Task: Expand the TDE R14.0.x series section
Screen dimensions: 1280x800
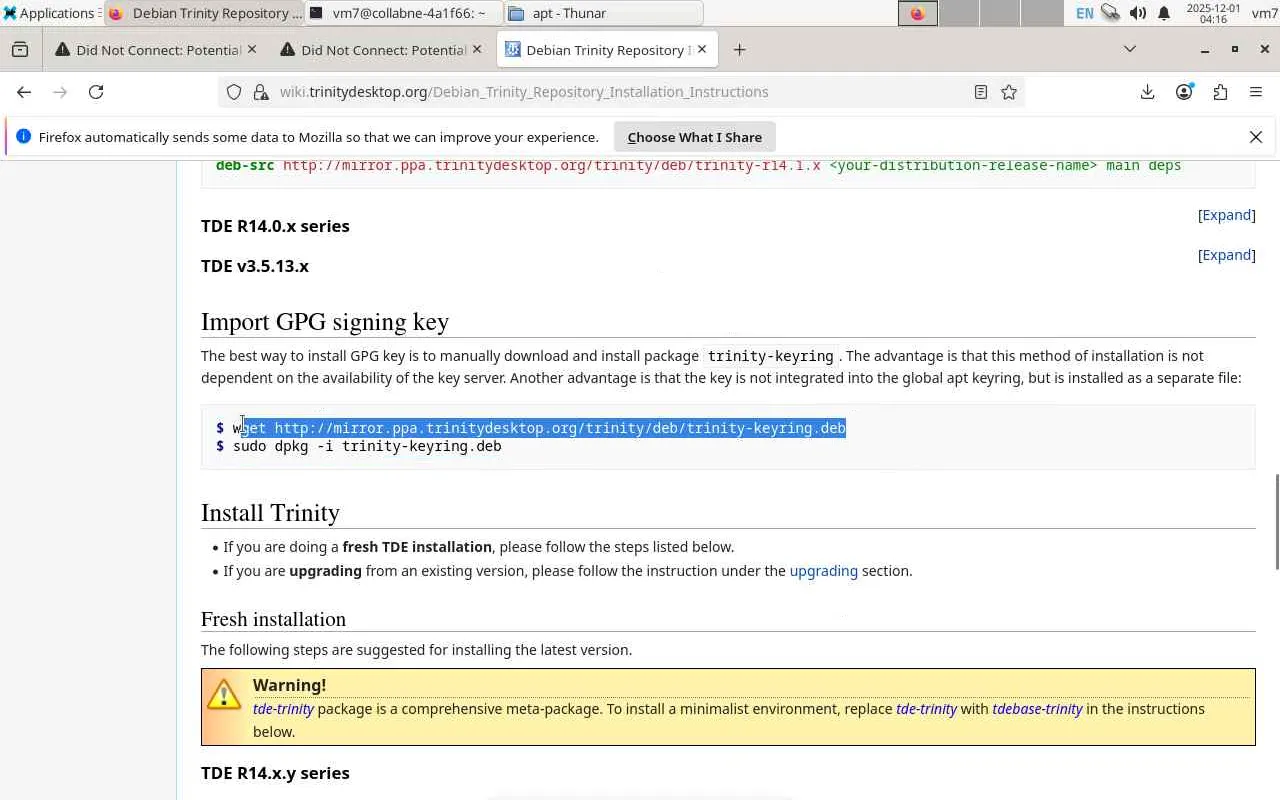Action: click(1226, 215)
